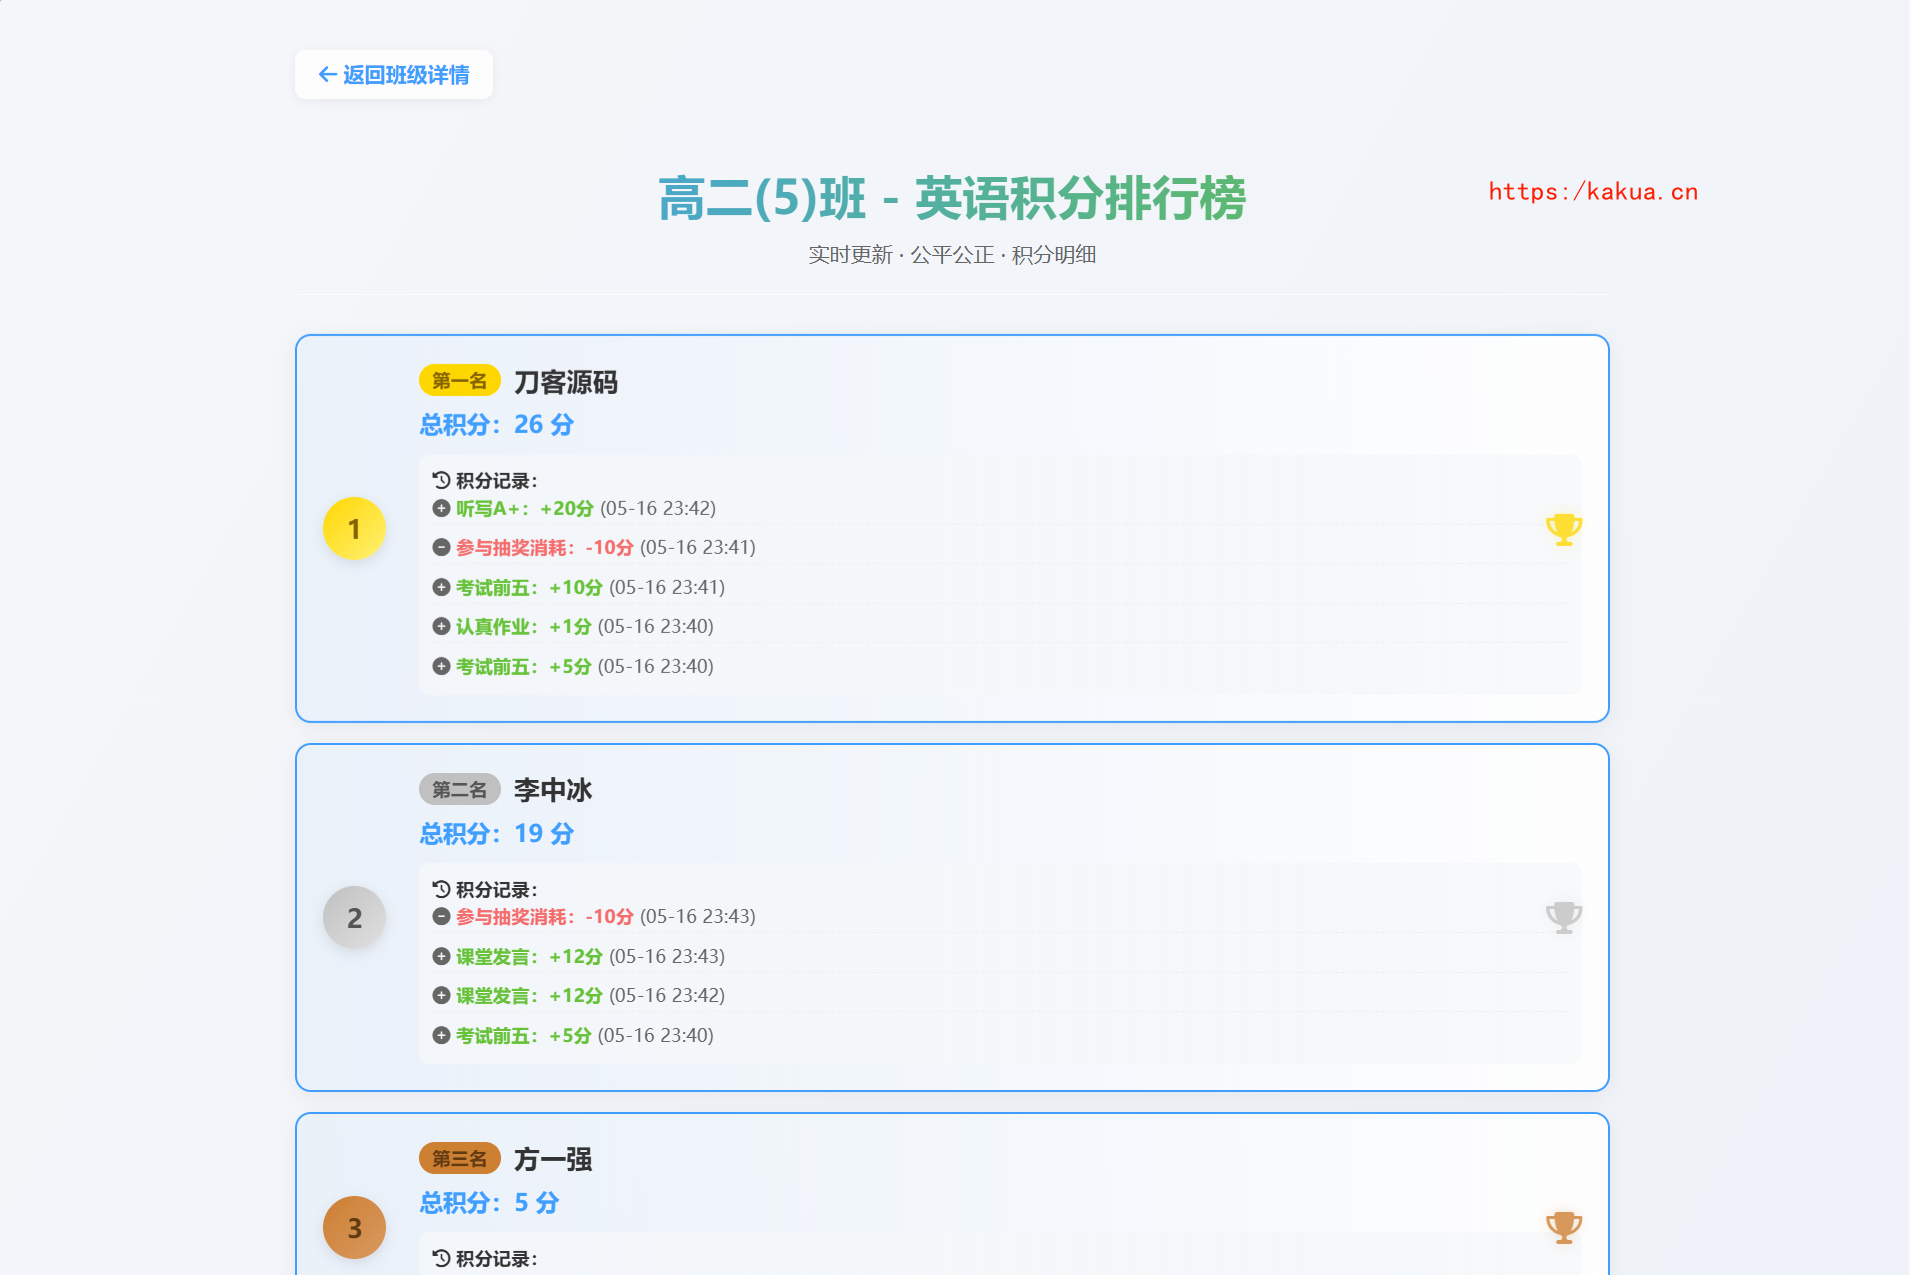Click the plus icon beside 考试前五 +10分
This screenshot has height=1275, width=1911.
pyautogui.click(x=441, y=587)
